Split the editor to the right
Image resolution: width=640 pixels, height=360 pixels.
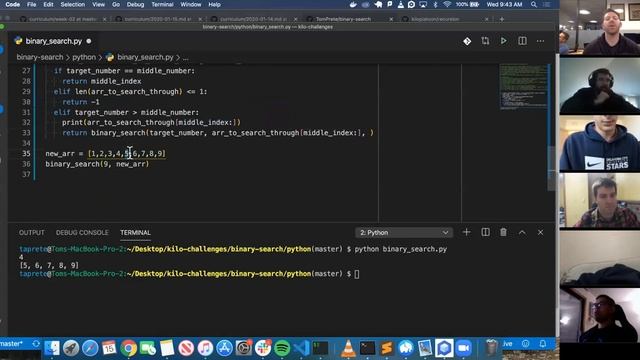(522, 41)
